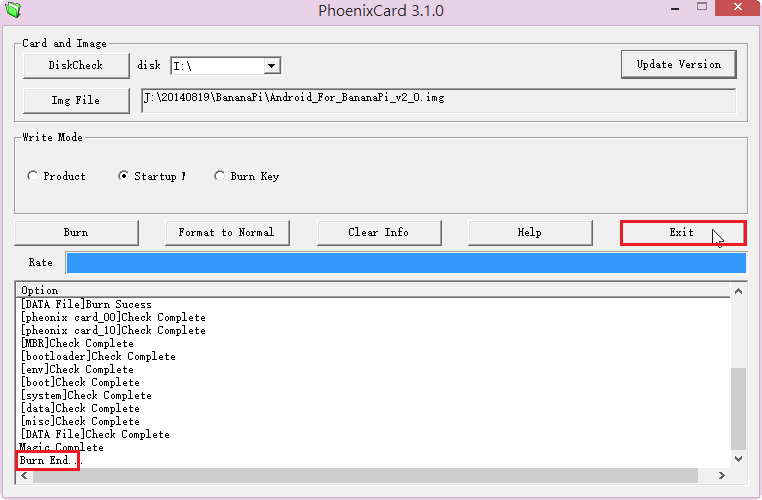Click Format to Normal button
The height and width of the screenshot is (500, 762).
(227, 233)
